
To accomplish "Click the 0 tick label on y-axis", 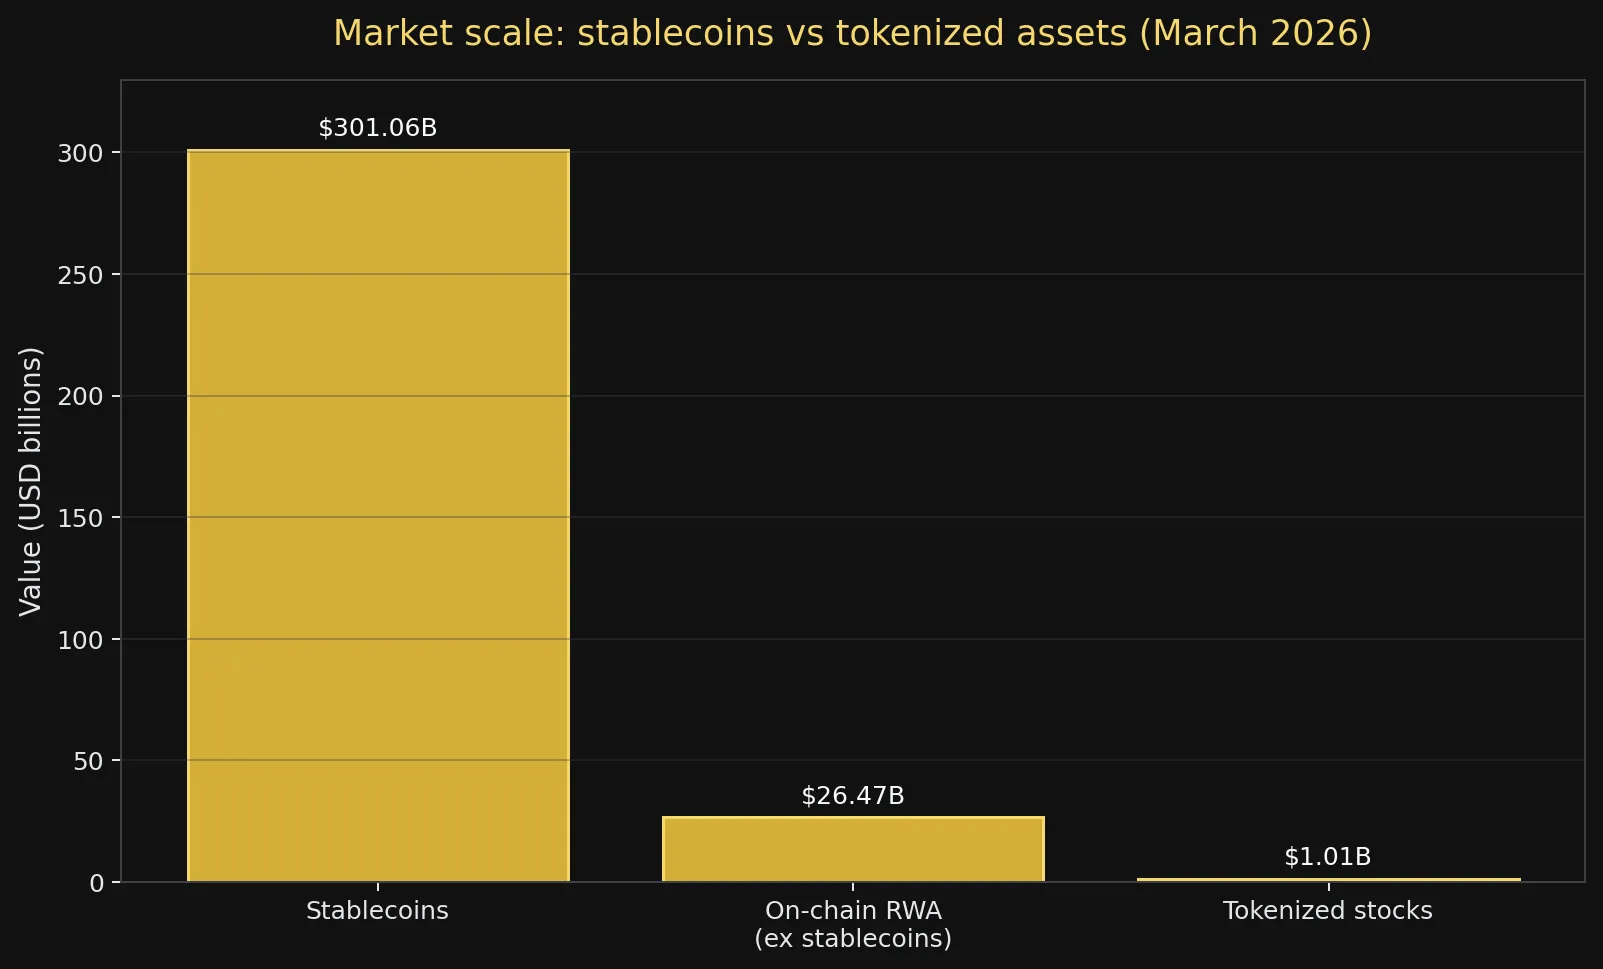I will [x=96, y=883].
